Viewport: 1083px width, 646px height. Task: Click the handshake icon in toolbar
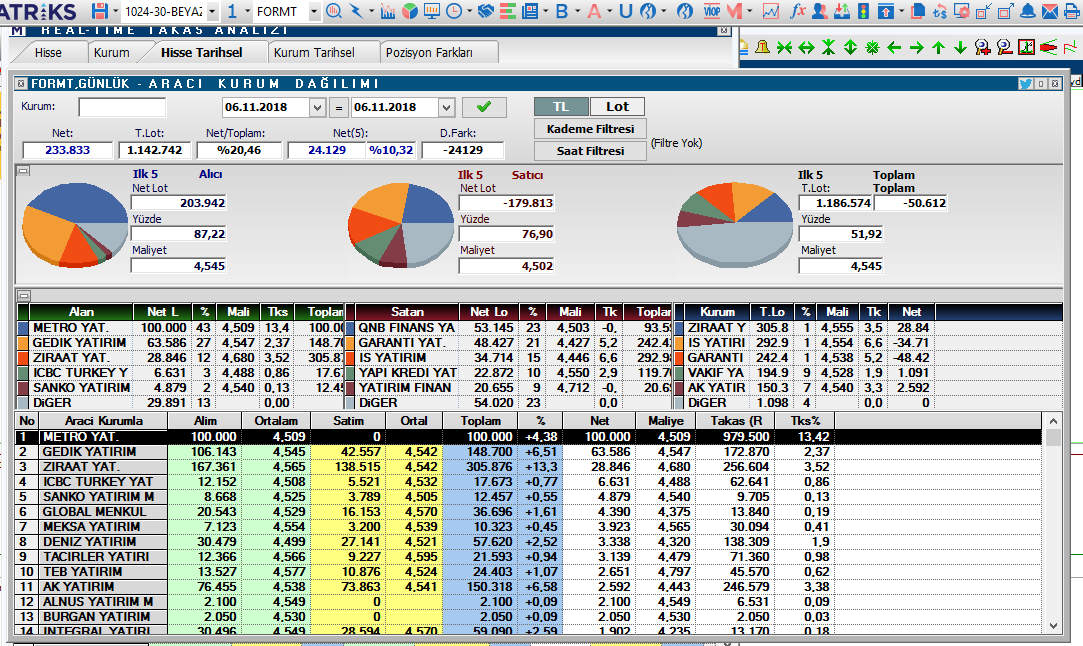pos(486,11)
